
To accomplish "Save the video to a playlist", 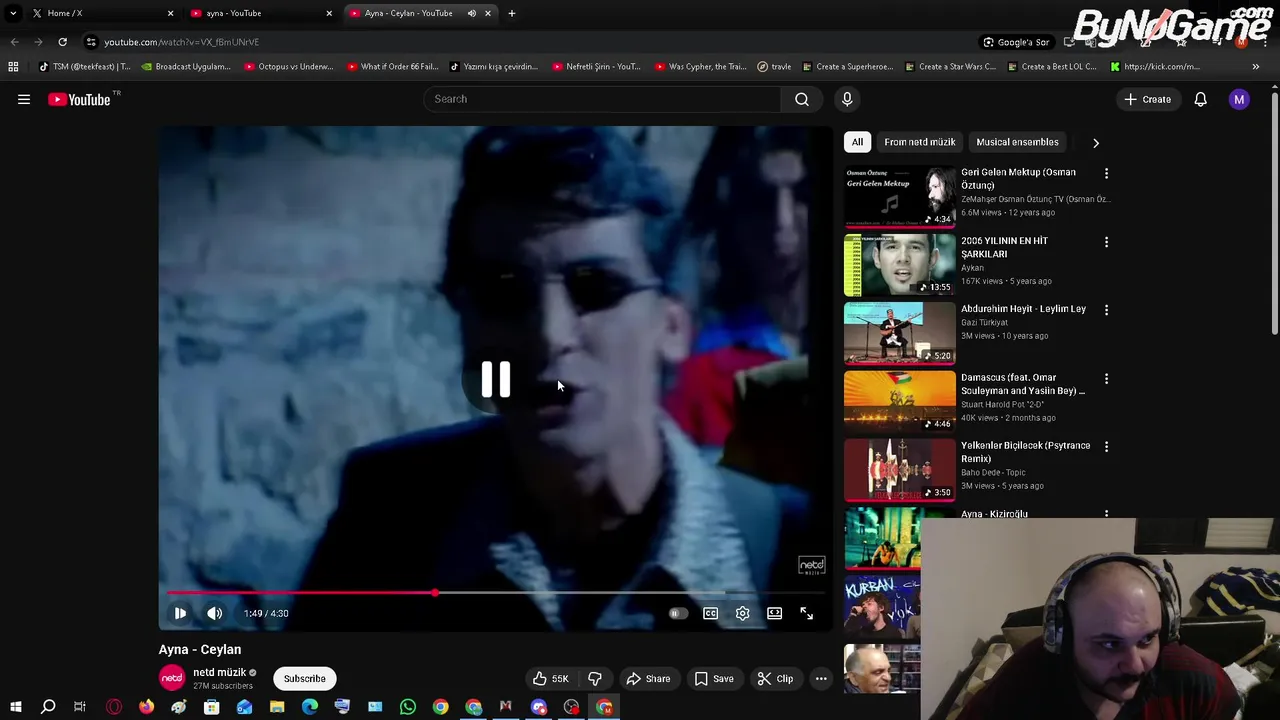I will [714, 679].
